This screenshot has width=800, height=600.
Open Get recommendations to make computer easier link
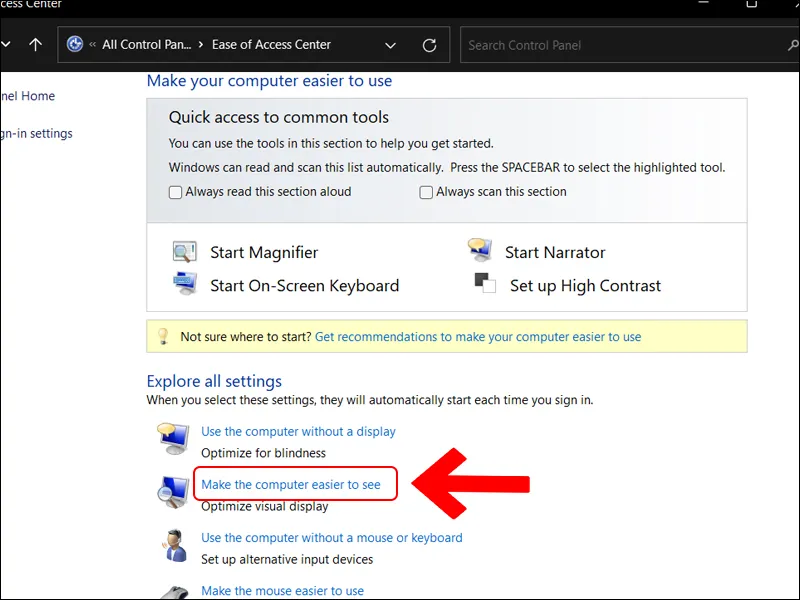click(478, 337)
